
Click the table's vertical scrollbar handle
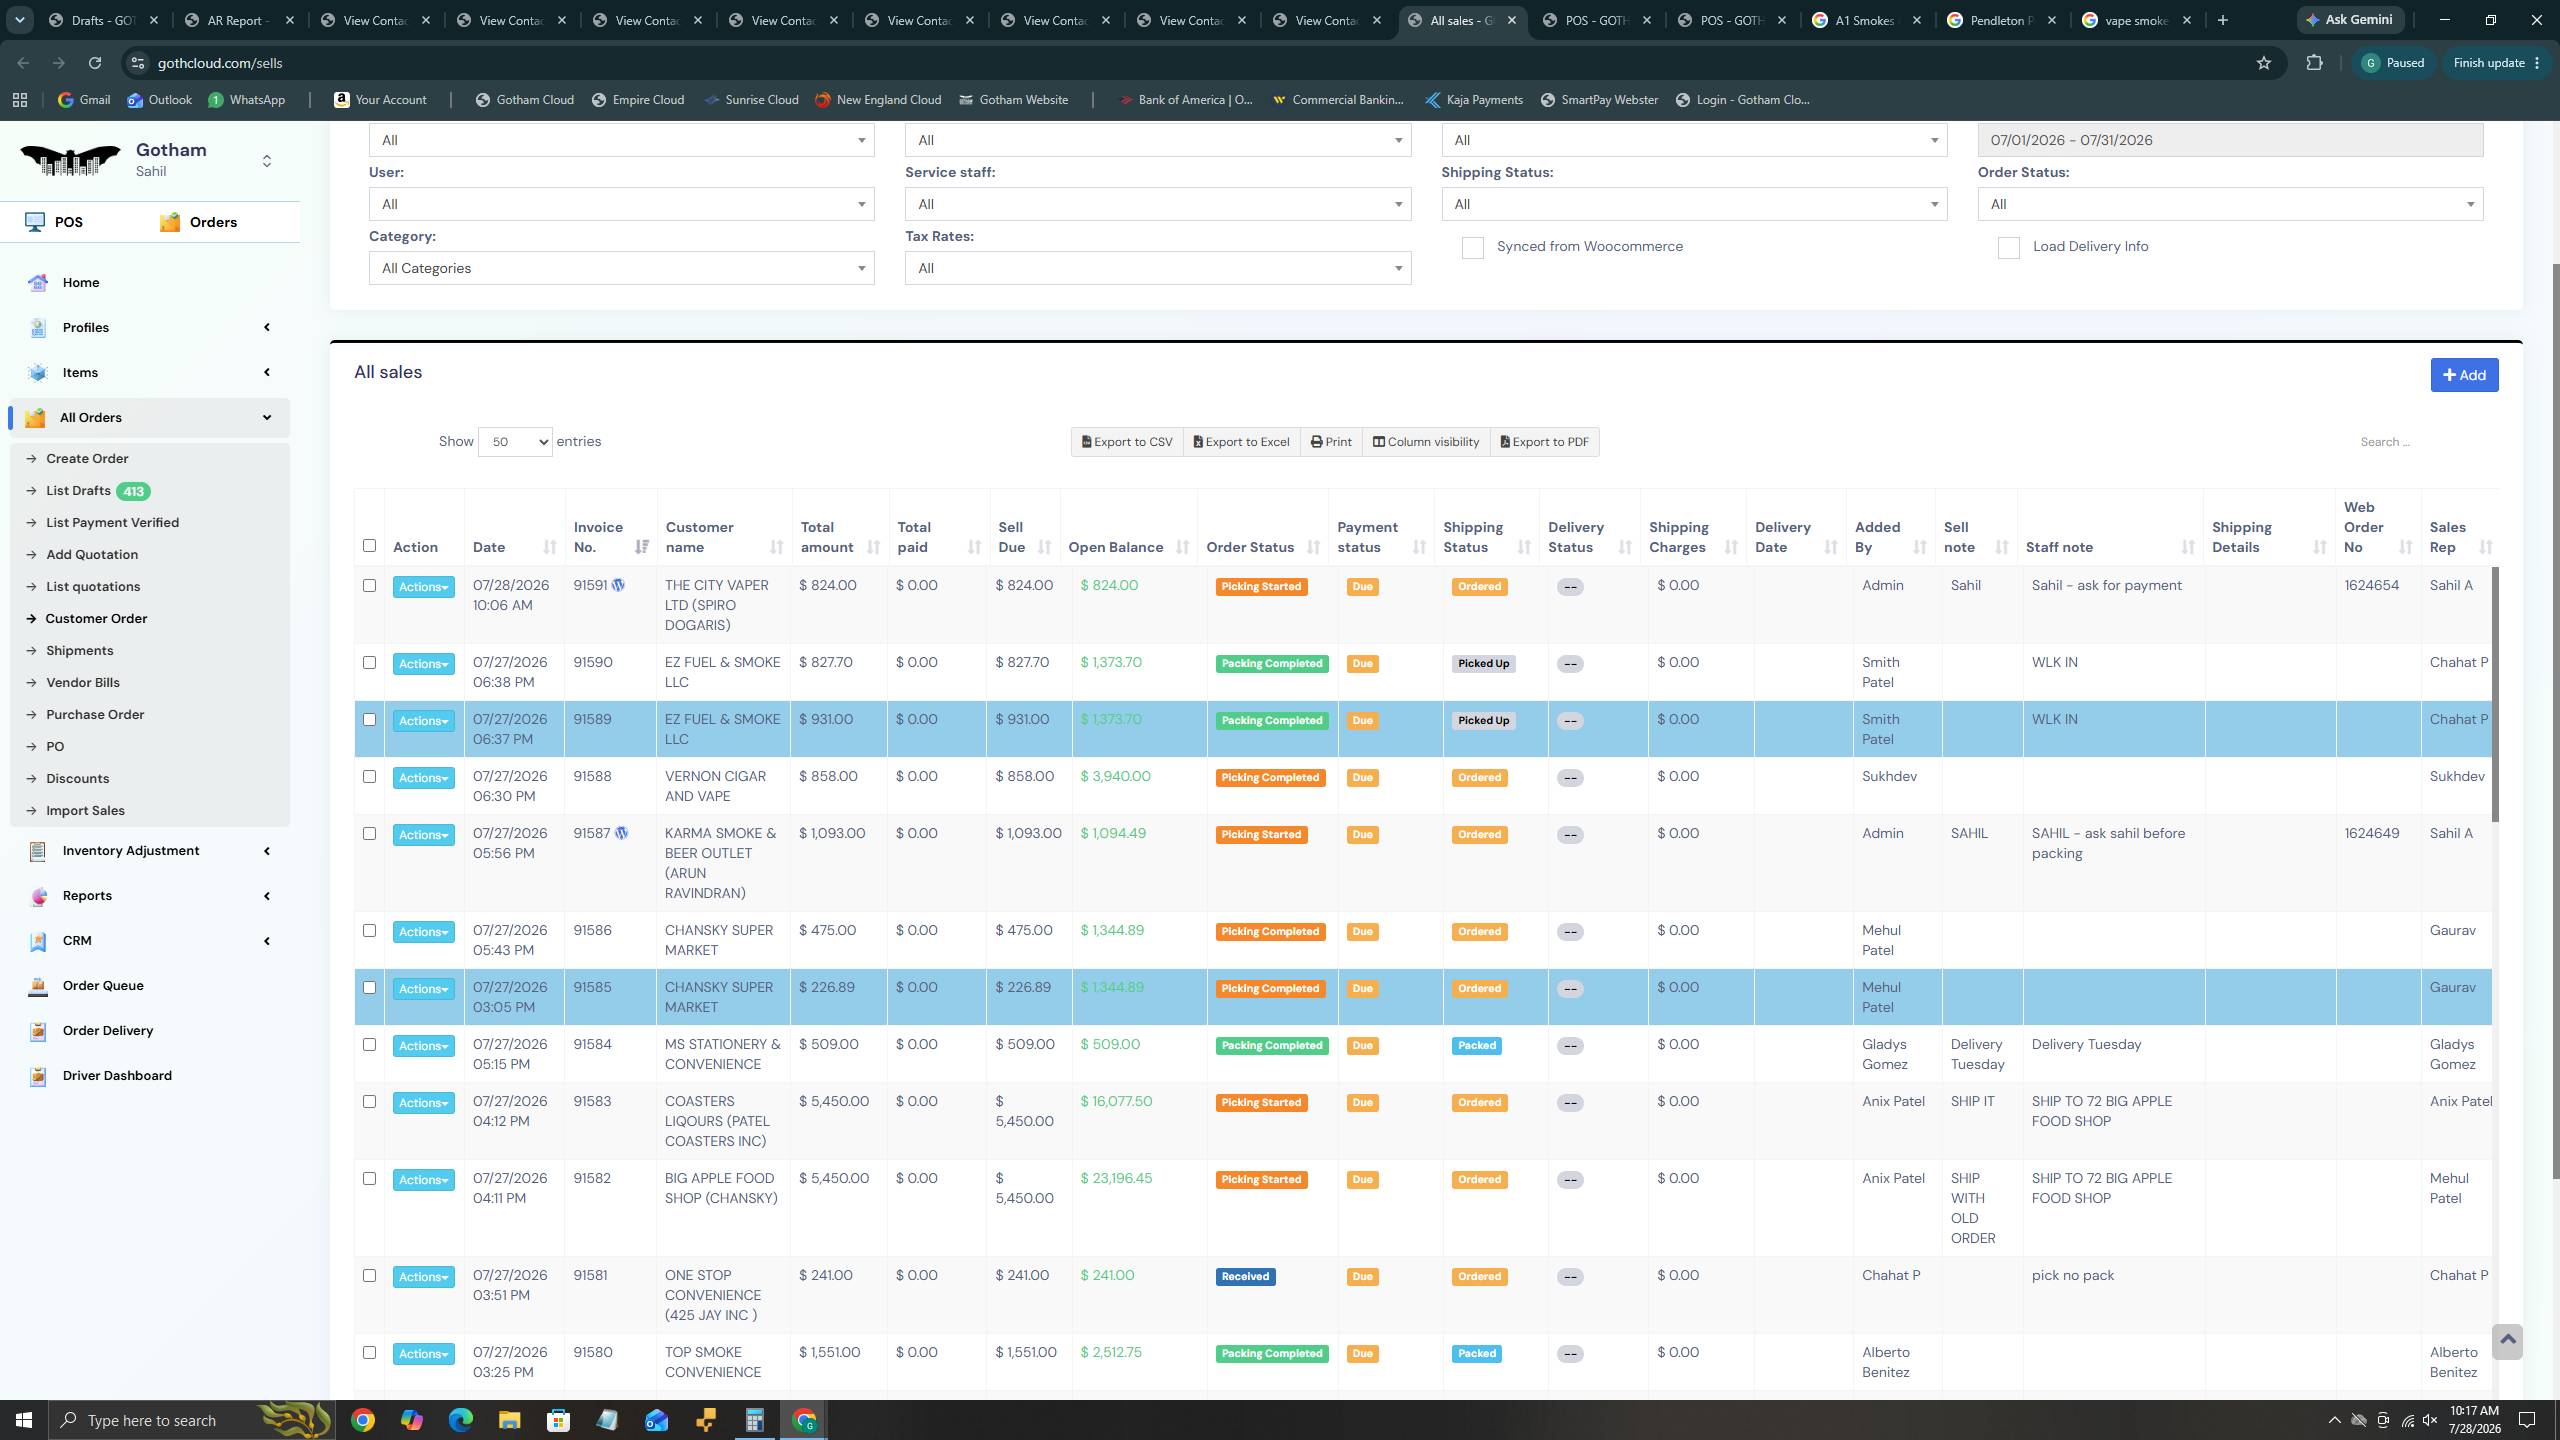2494,695
